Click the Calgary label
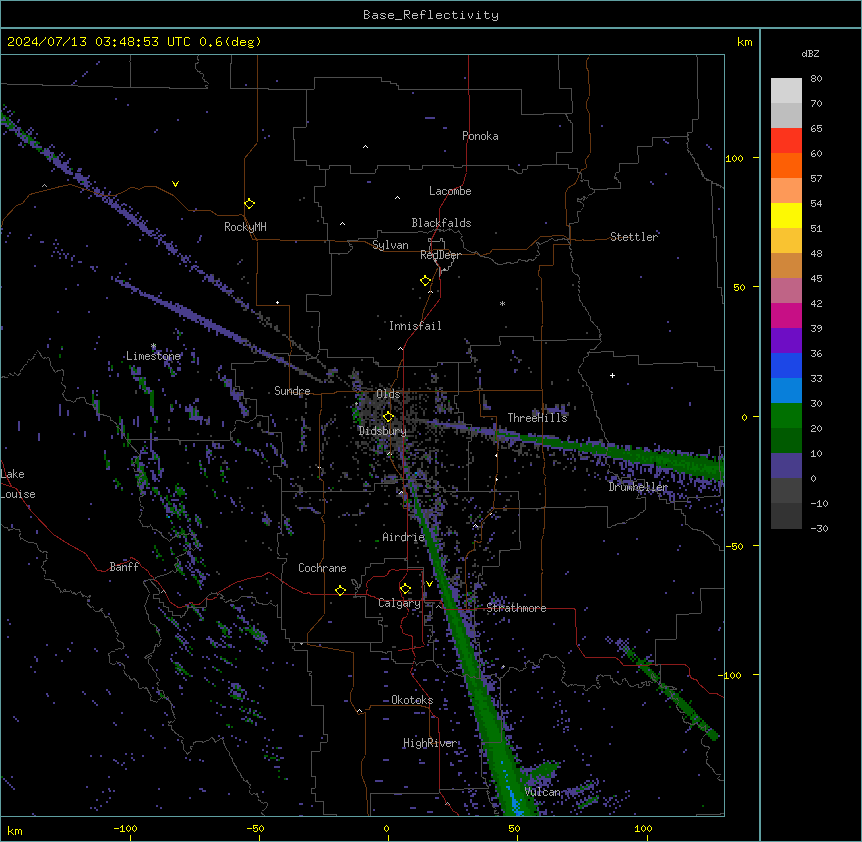This screenshot has height=842, width=862. [399, 603]
